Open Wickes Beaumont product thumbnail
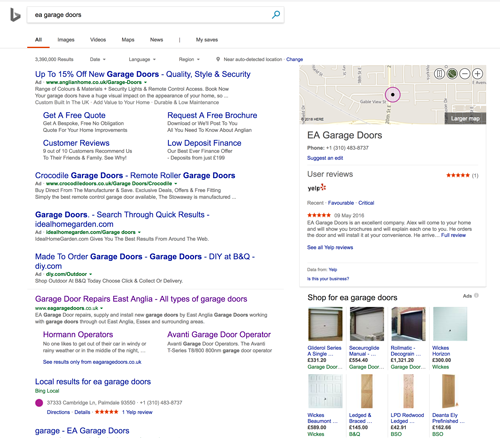 click(325, 391)
